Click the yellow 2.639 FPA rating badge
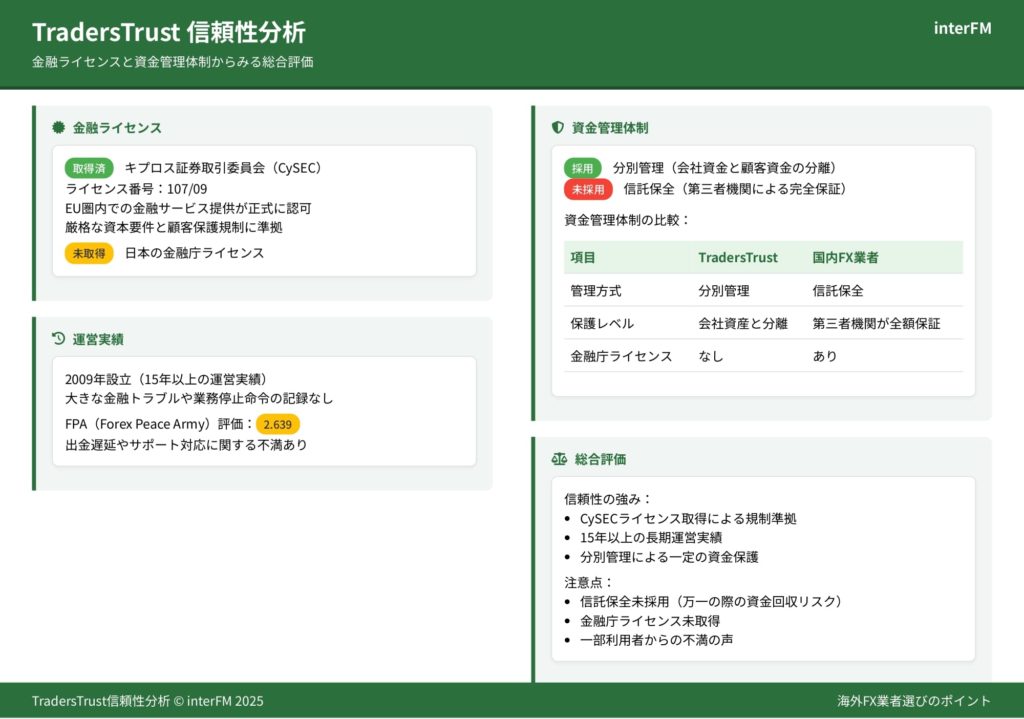This screenshot has width=1024, height=719. pos(277,424)
